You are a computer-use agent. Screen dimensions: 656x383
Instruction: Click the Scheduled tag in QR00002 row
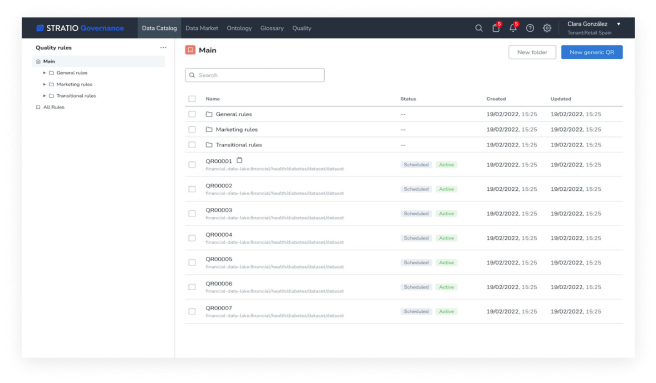pyautogui.click(x=416, y=189)
